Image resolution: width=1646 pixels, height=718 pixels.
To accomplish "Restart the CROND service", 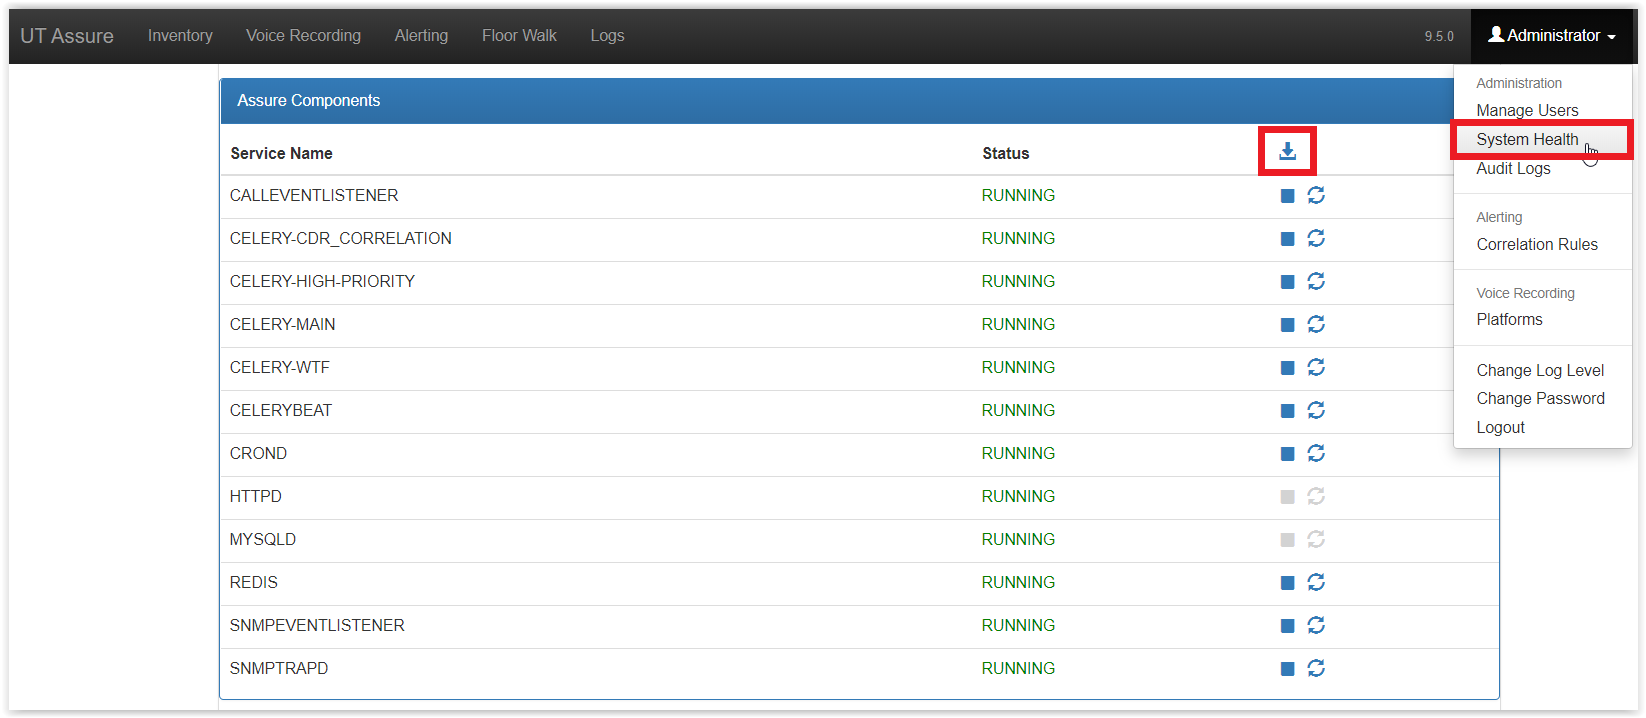I will pyautogui.click(x=1316, y=453).
